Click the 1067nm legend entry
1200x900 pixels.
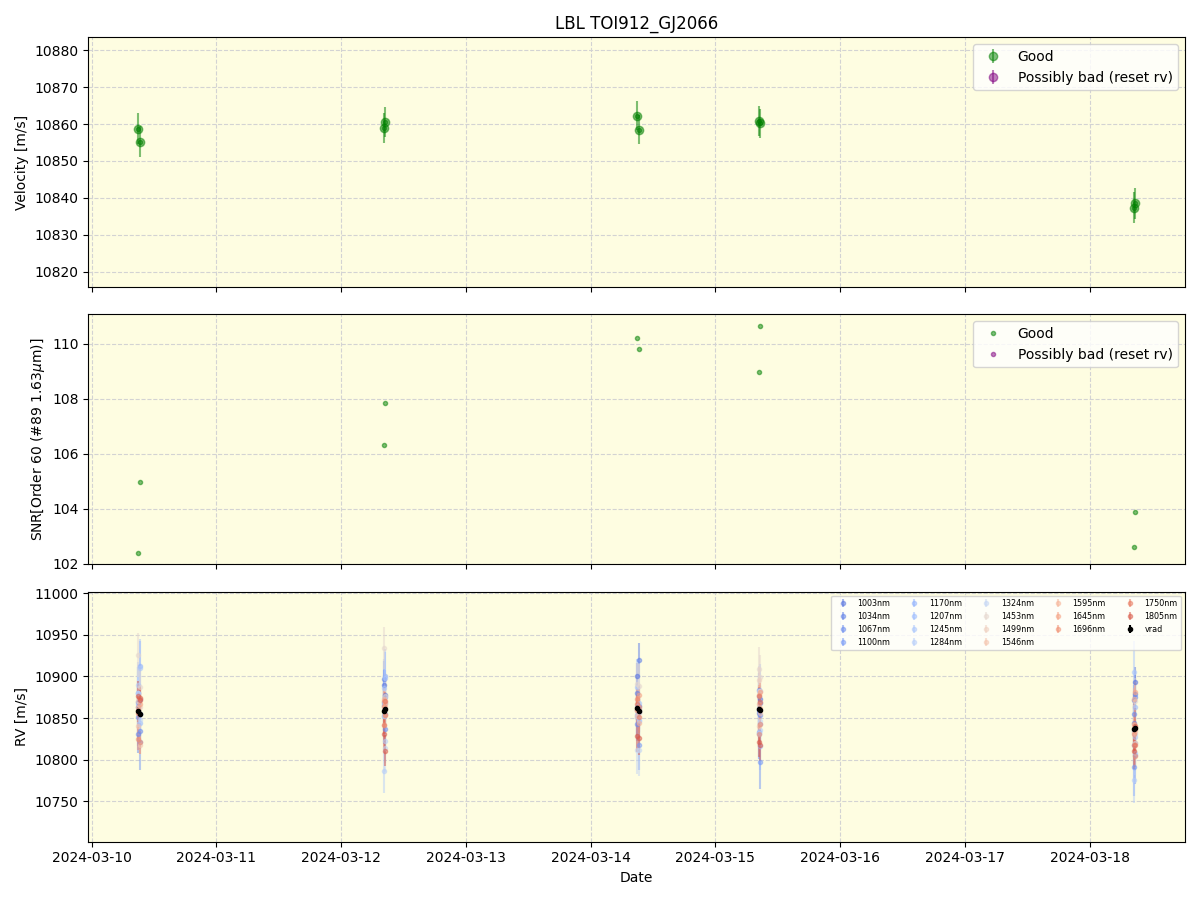coord(865,629)
